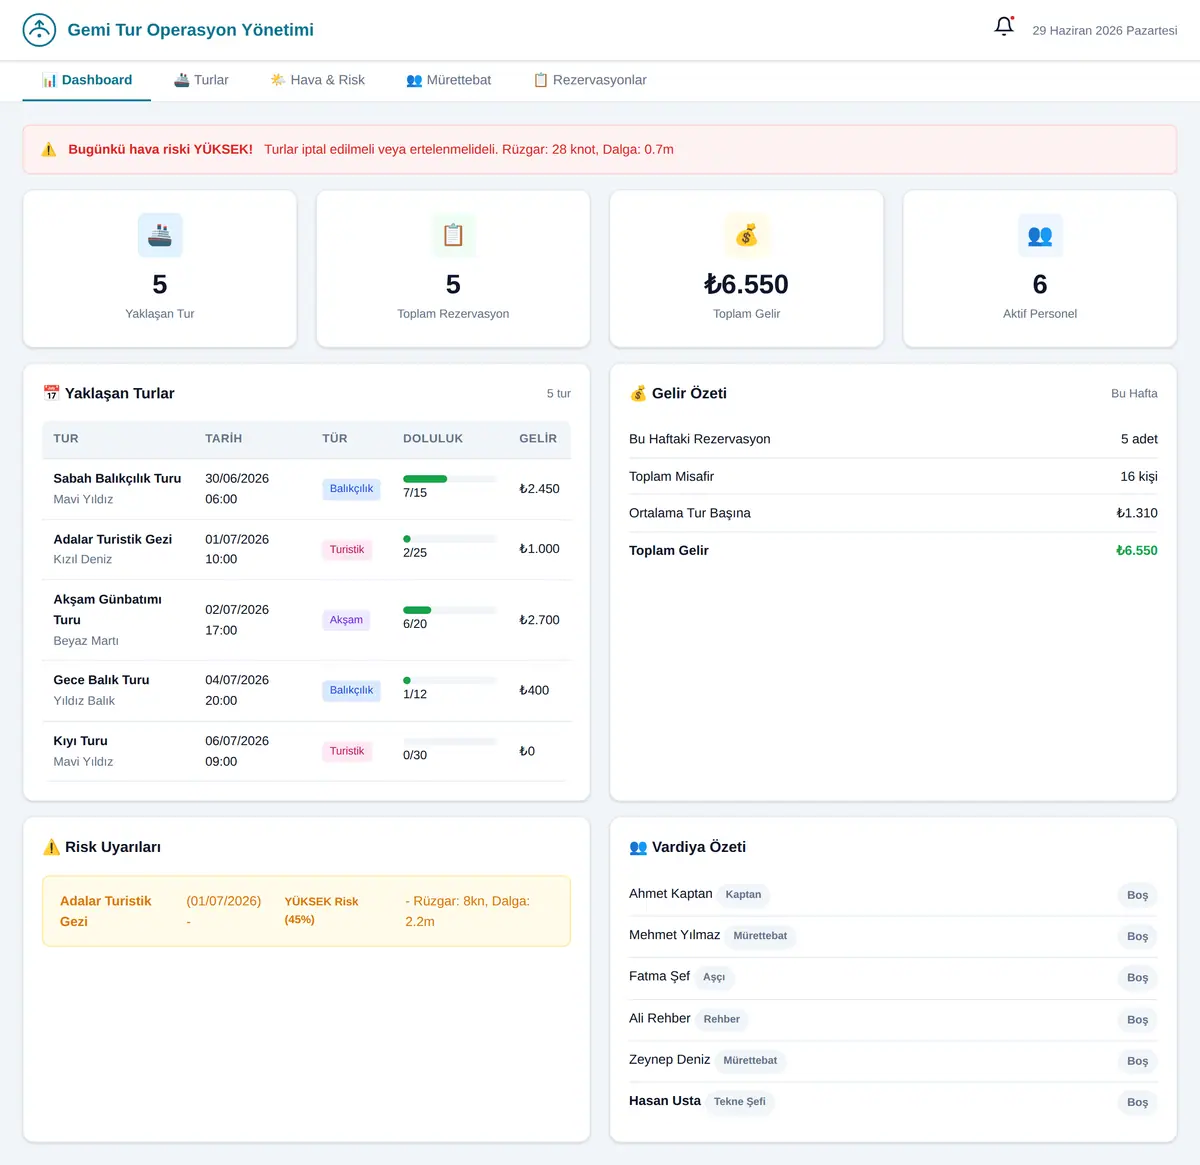Click Boş status for Mehmet Yılmaz
Viewport: 1200px width, 1165px height.
click(x=1137, y=937)
